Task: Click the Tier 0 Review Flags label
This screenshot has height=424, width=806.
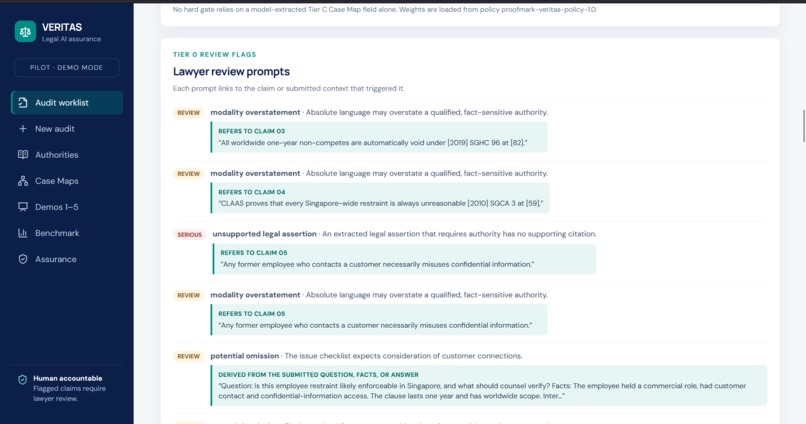Action: tap(214, 54)
